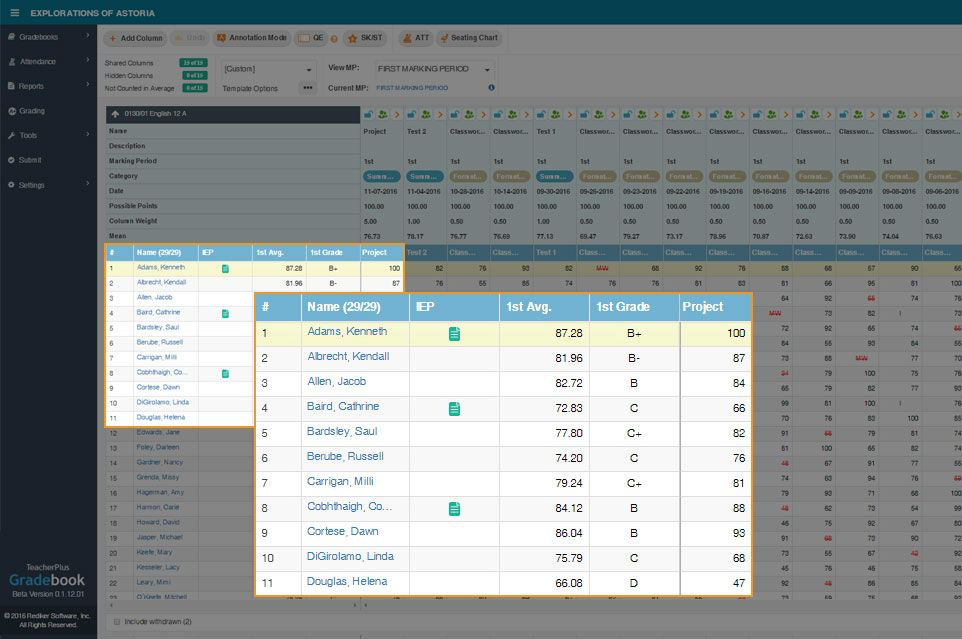Screen dimensions: 962x639
Task: Open the View MP dropdown
Action: [x=434, y=69]
